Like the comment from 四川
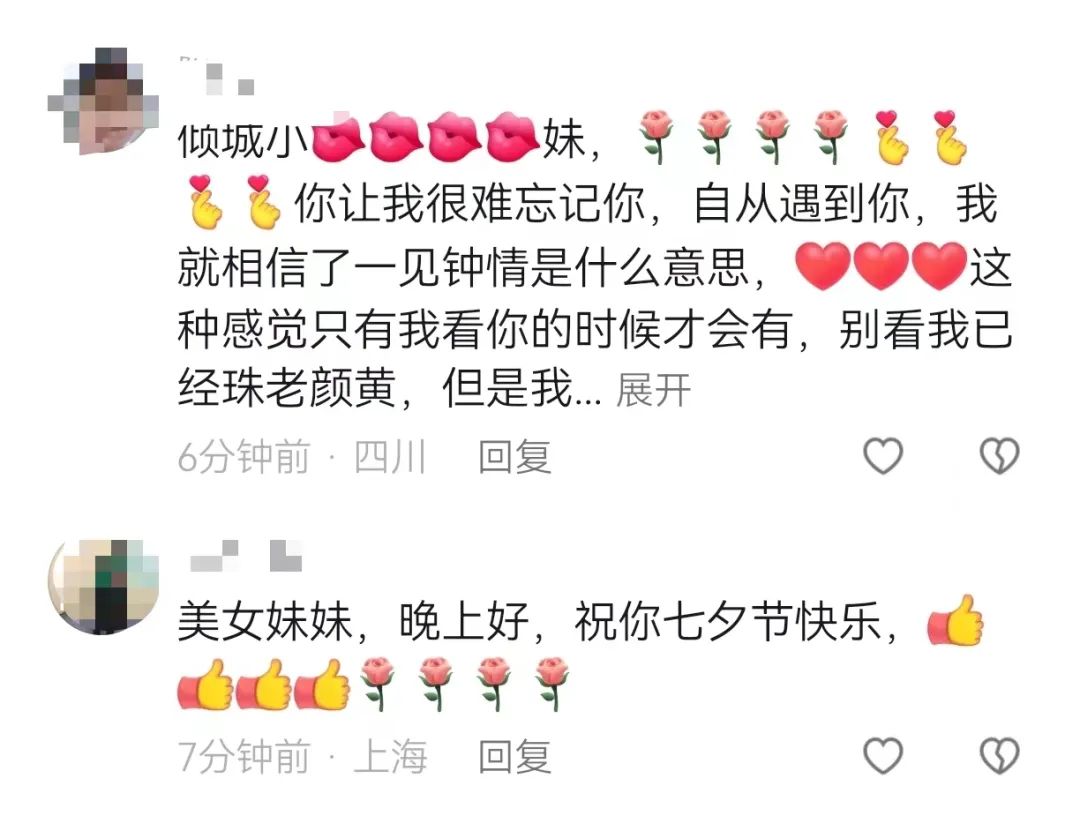The image size is (1080, 816). 883,456
